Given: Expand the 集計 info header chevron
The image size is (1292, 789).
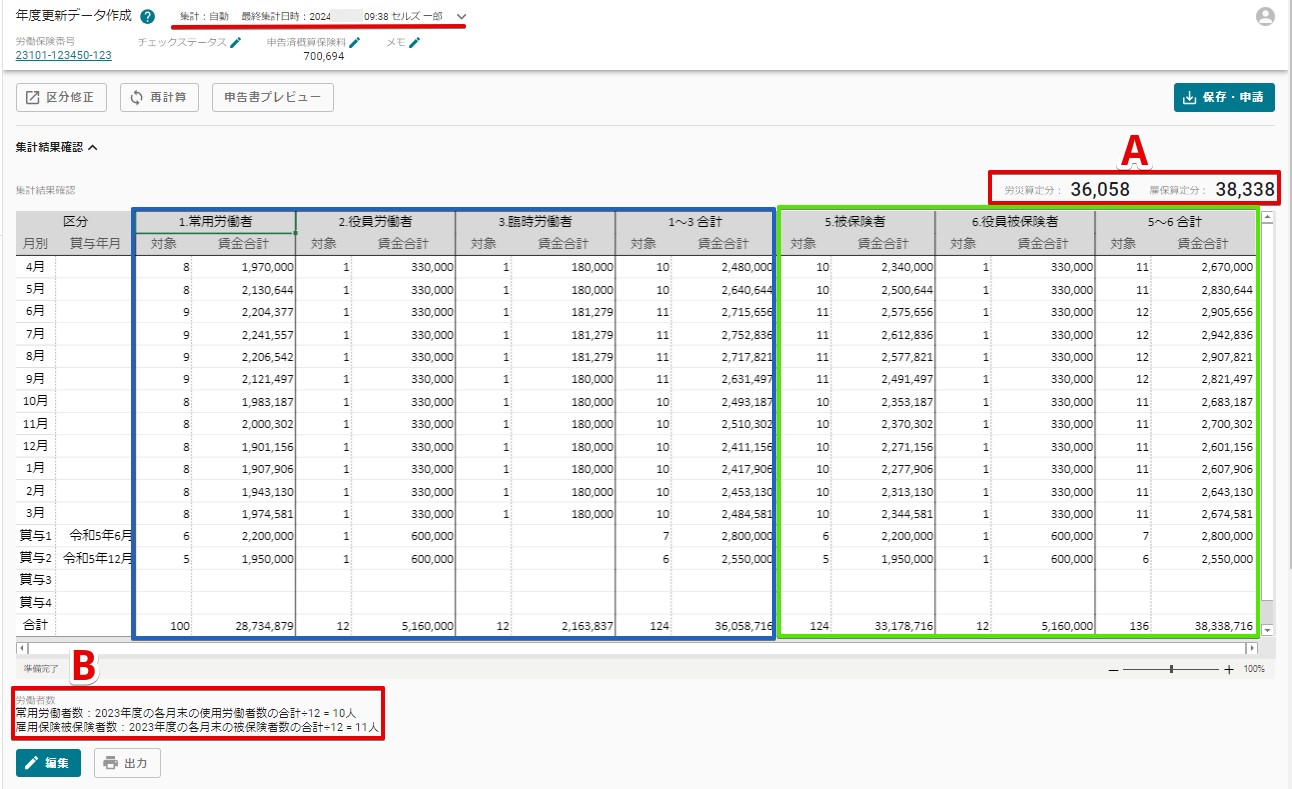Looking at the screenshot, I should 461,17.
